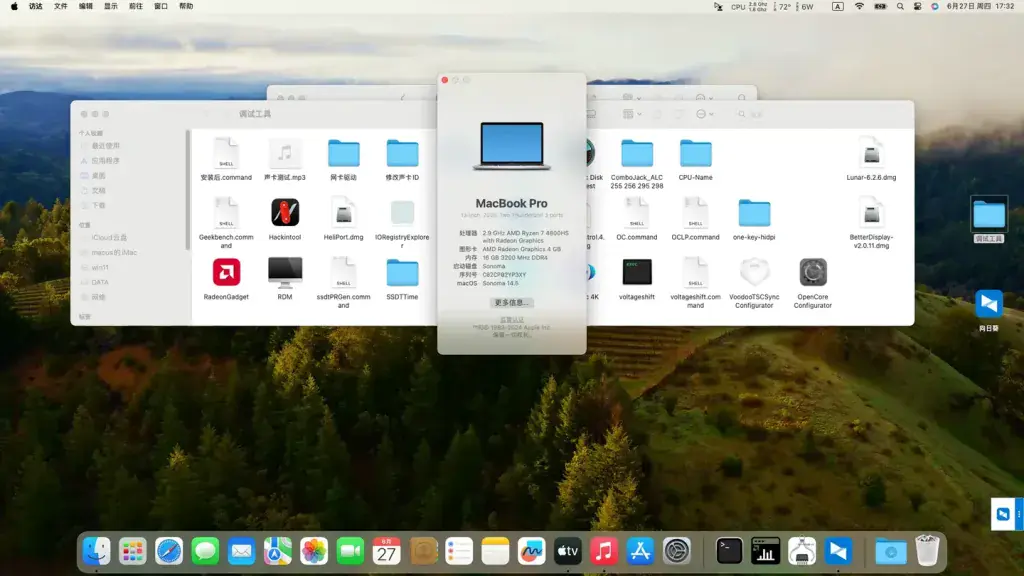Open the 前往 menu in the menu bar
The image size is (1024, 576).
[x=136, y=7]
